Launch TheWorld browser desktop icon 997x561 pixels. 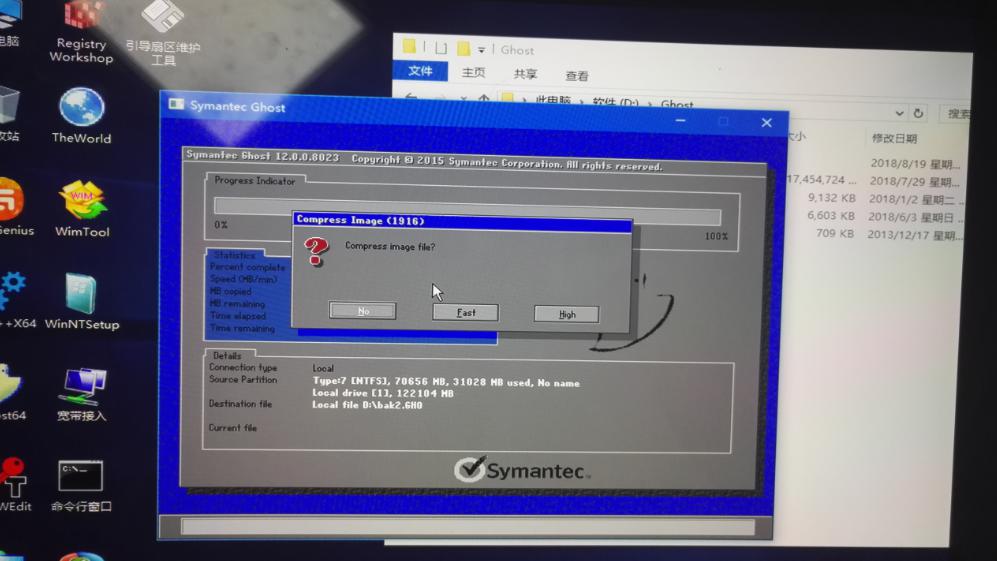[81, 116]
